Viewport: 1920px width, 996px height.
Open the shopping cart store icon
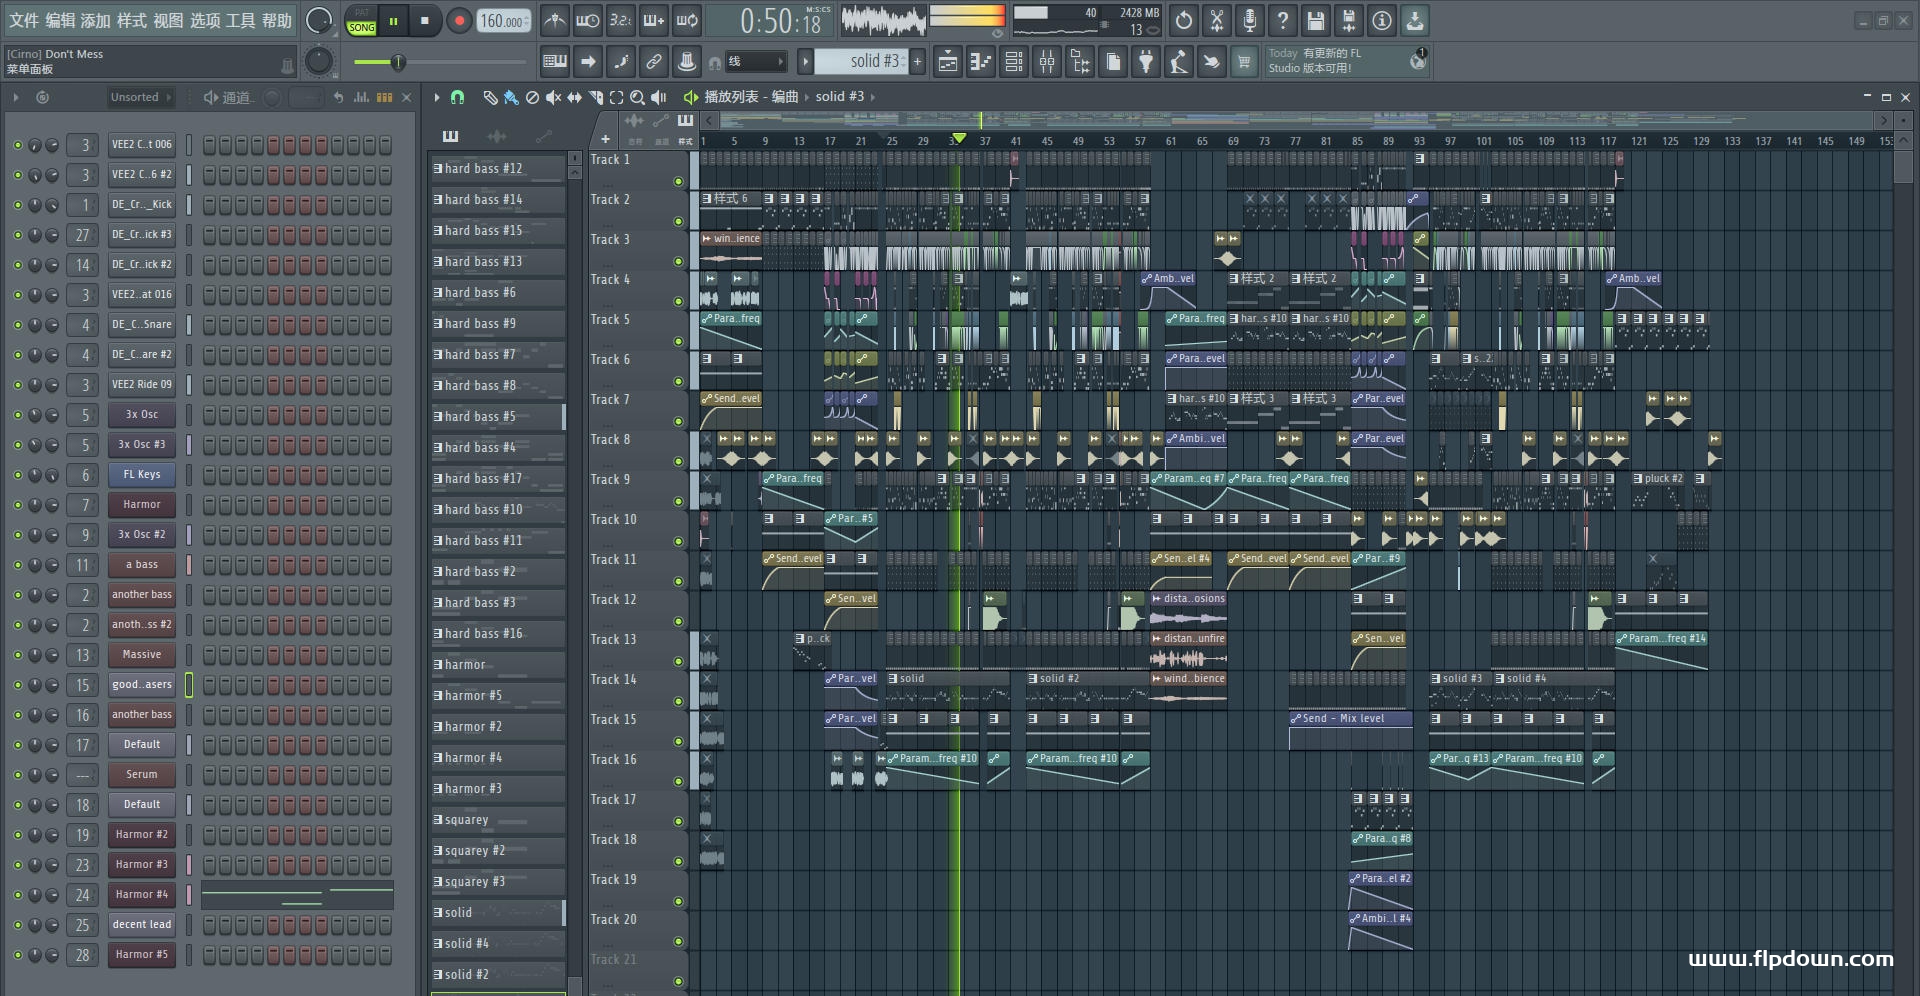[x=1244, y=62]
